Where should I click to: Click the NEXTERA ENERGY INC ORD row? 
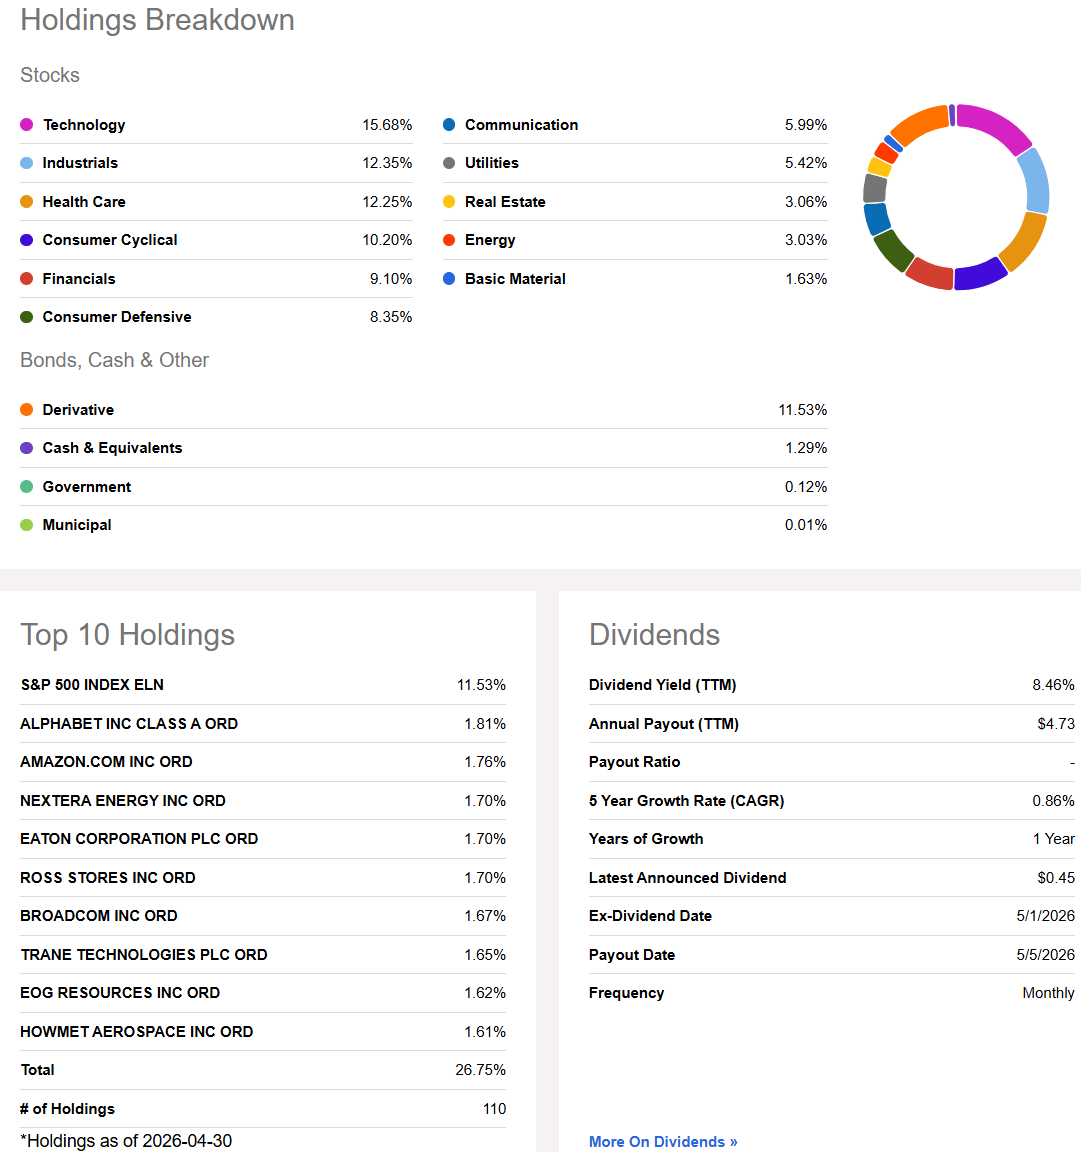(262, 801)
